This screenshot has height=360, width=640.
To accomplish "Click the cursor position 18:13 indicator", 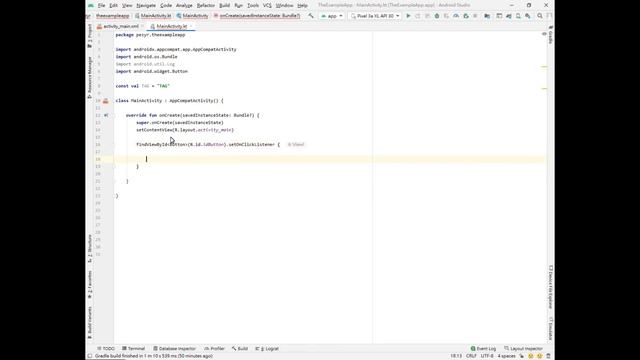I will [x=456, y=356].
